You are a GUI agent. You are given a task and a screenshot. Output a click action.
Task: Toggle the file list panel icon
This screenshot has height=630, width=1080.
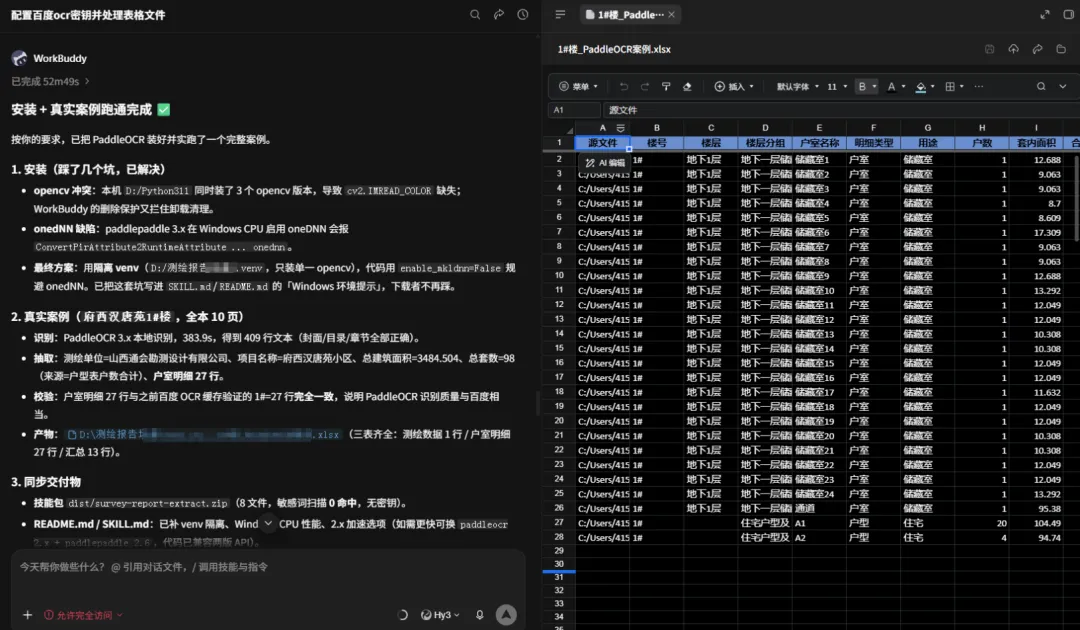560,14
